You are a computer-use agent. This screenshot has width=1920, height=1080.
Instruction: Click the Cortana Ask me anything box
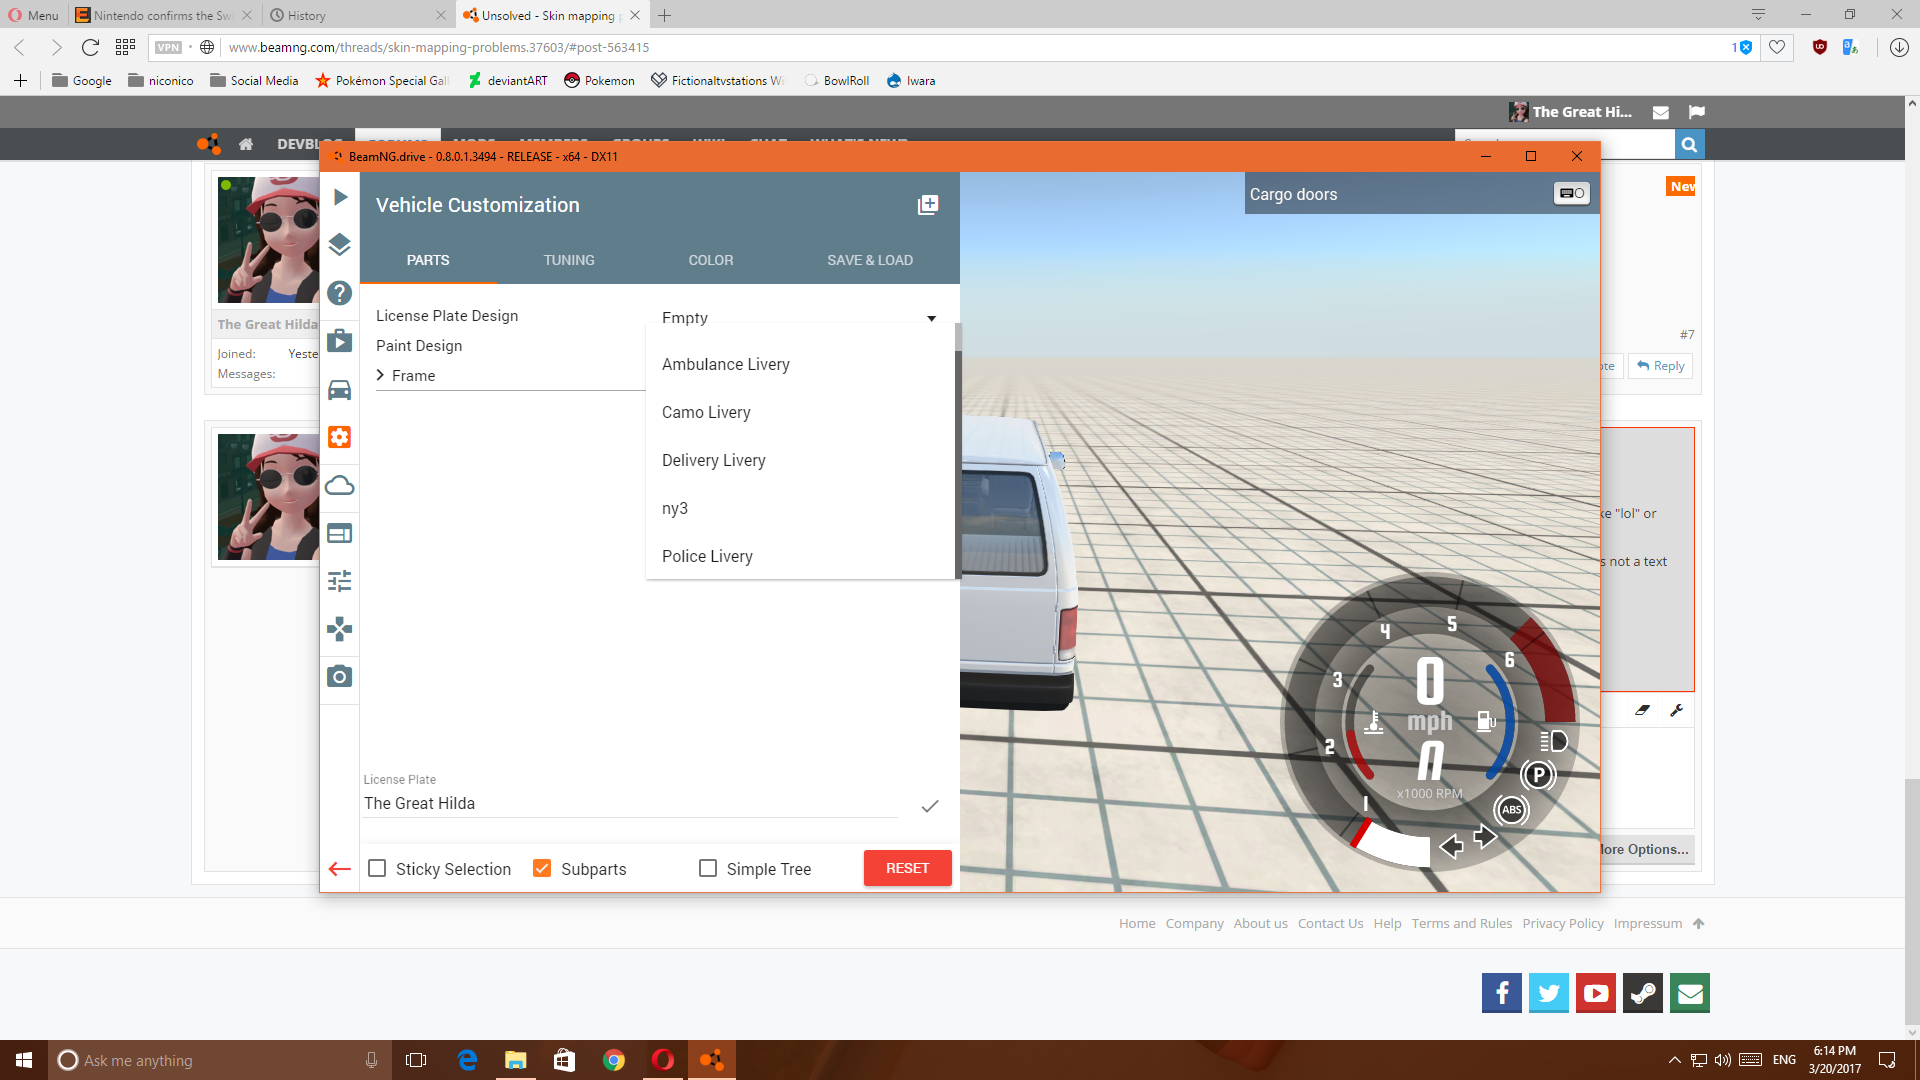pos(218,1060)
